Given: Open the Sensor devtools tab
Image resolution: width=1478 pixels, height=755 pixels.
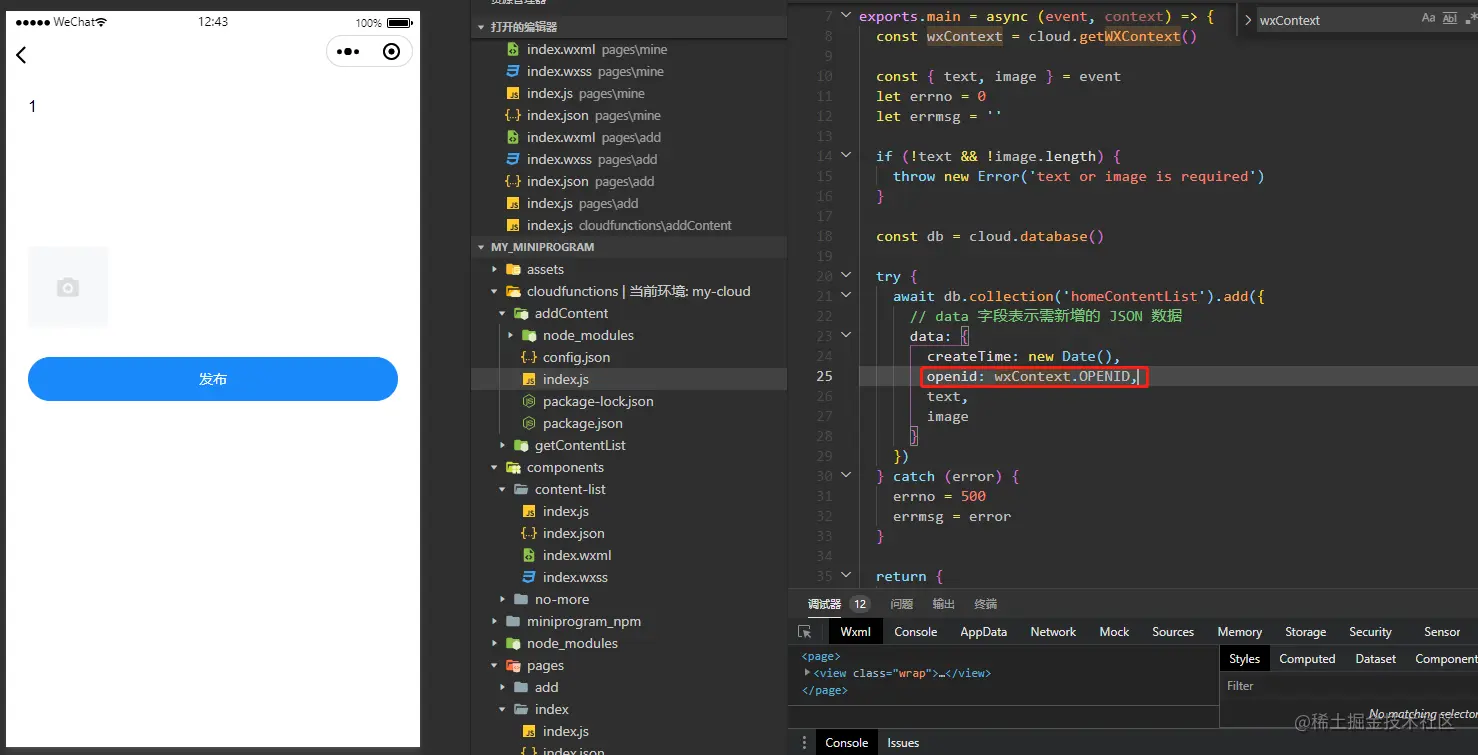Looking at the screenshot, I should tap(1442, 632).
